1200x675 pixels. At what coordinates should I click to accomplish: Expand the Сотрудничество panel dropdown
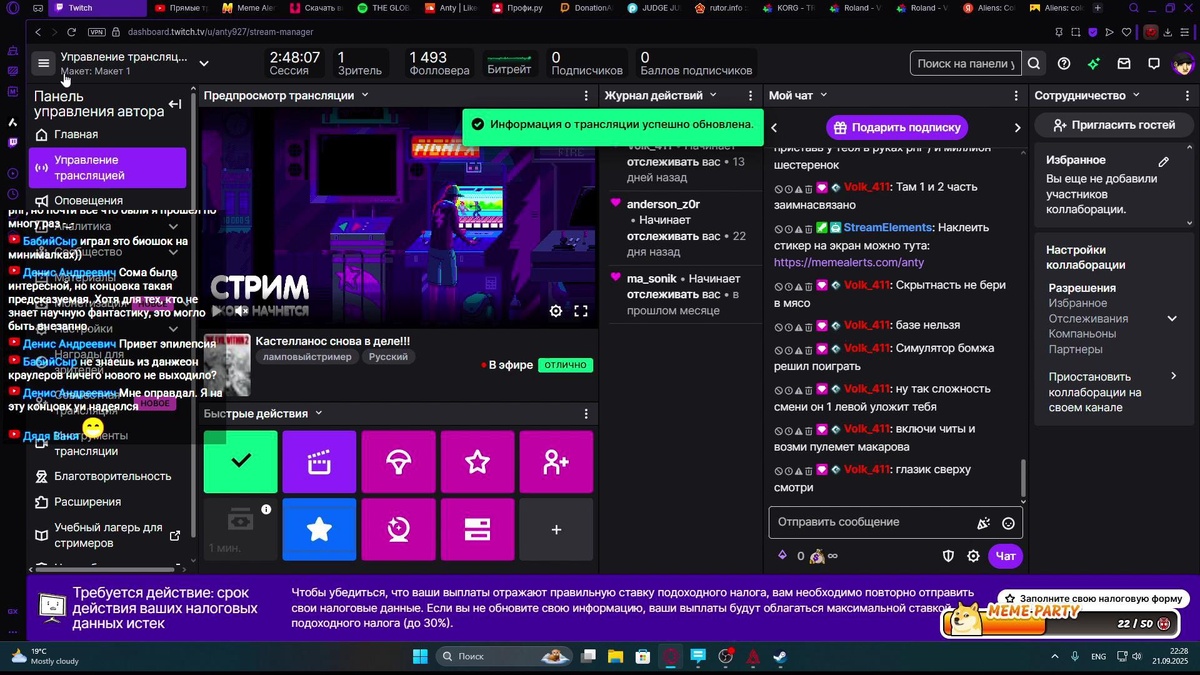pos(1136,95)
